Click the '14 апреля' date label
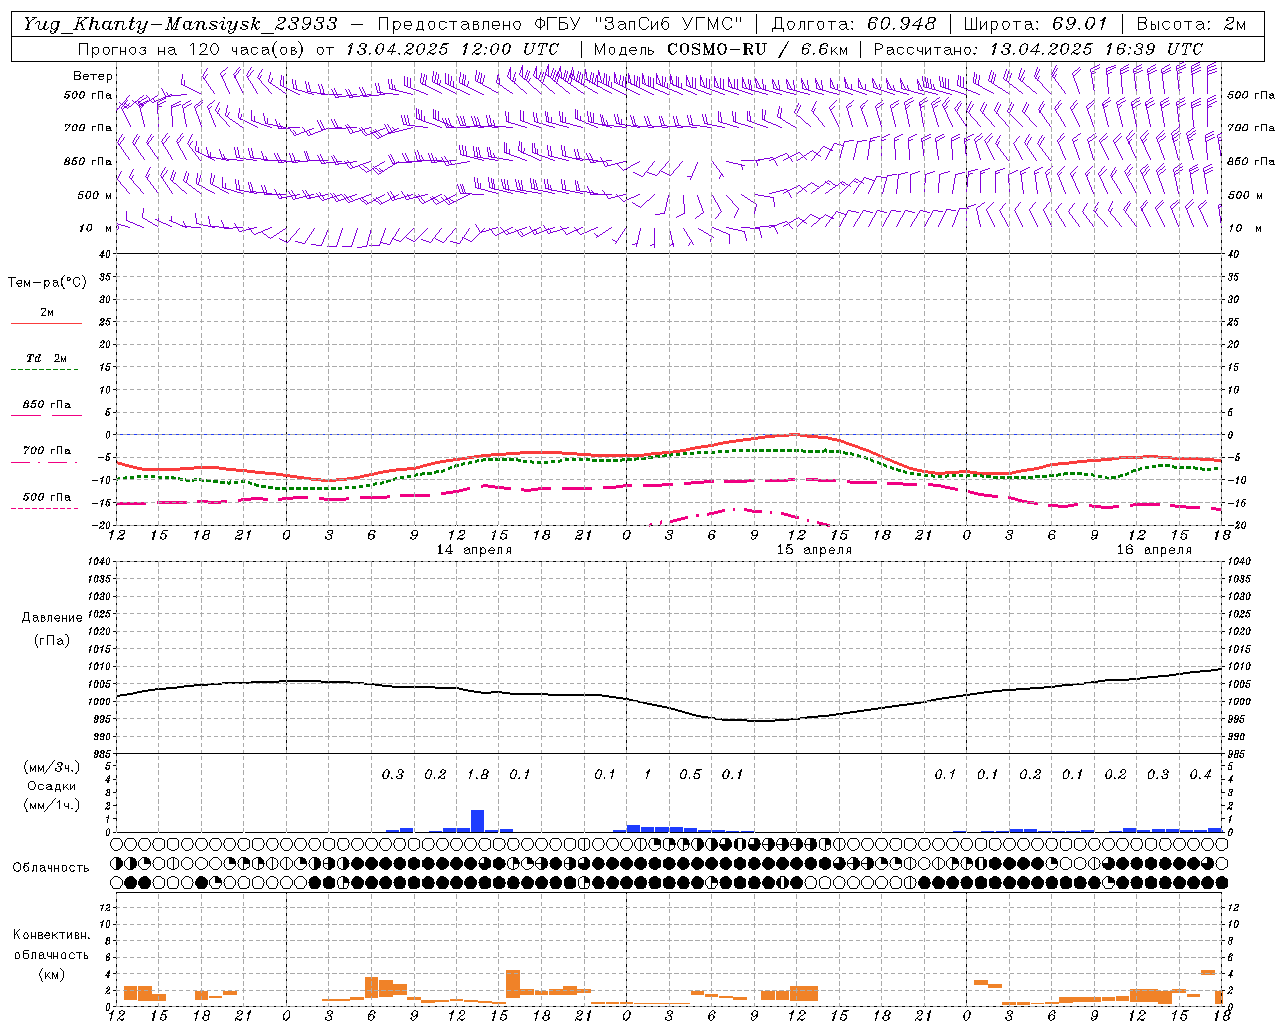This screenshot has height=1024, width=1280. (x=474, y=549)
